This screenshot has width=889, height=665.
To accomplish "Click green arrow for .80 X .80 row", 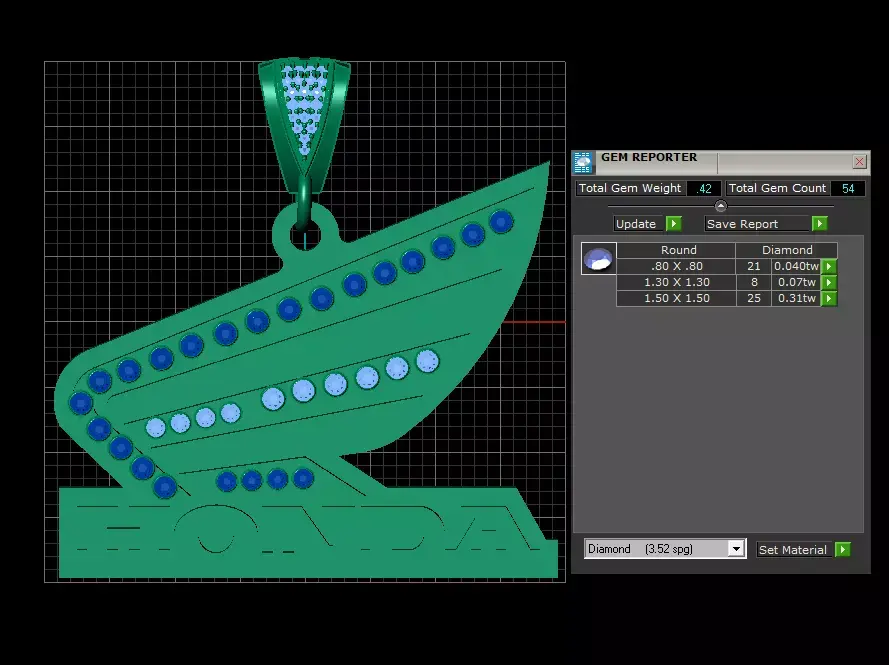I will pos(829,266).
